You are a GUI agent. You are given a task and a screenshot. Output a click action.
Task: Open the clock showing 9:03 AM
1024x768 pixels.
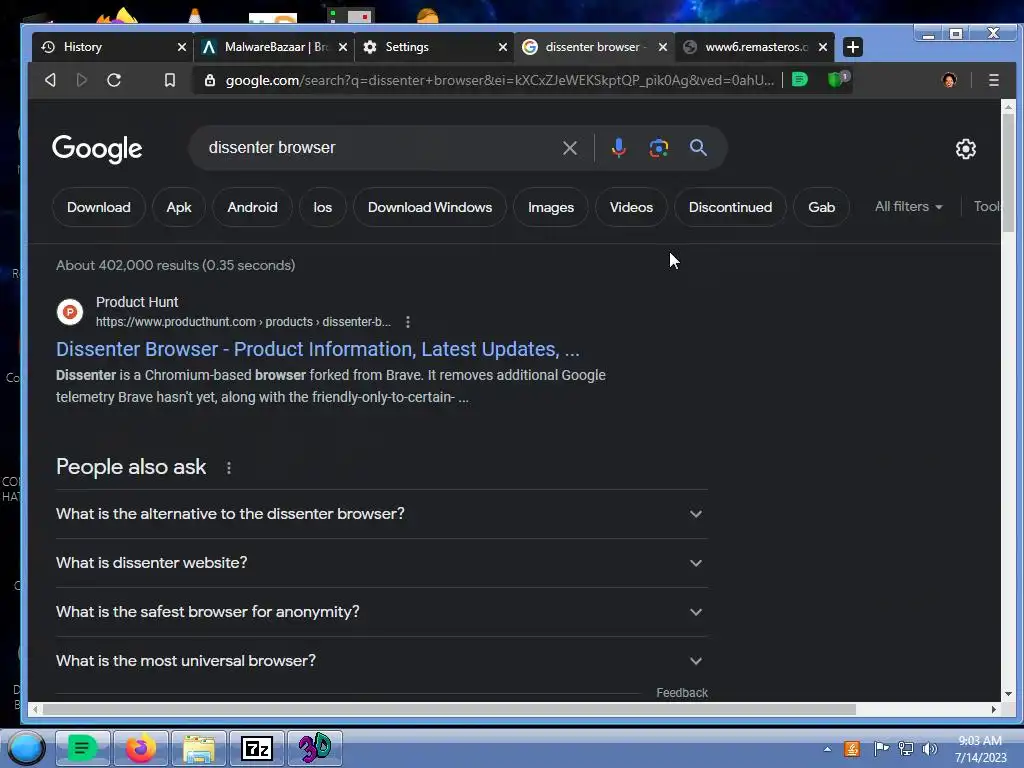[980, 749]
